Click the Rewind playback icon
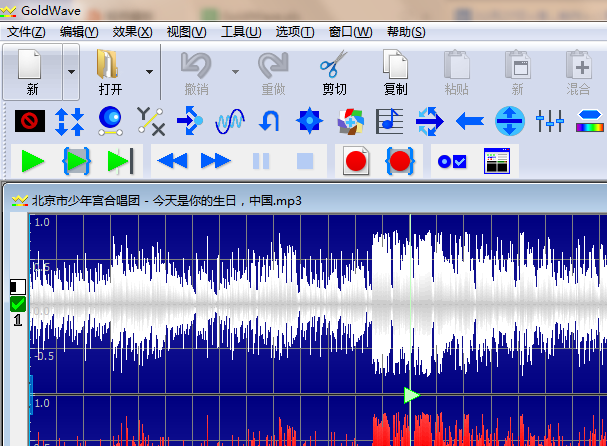 172,161
